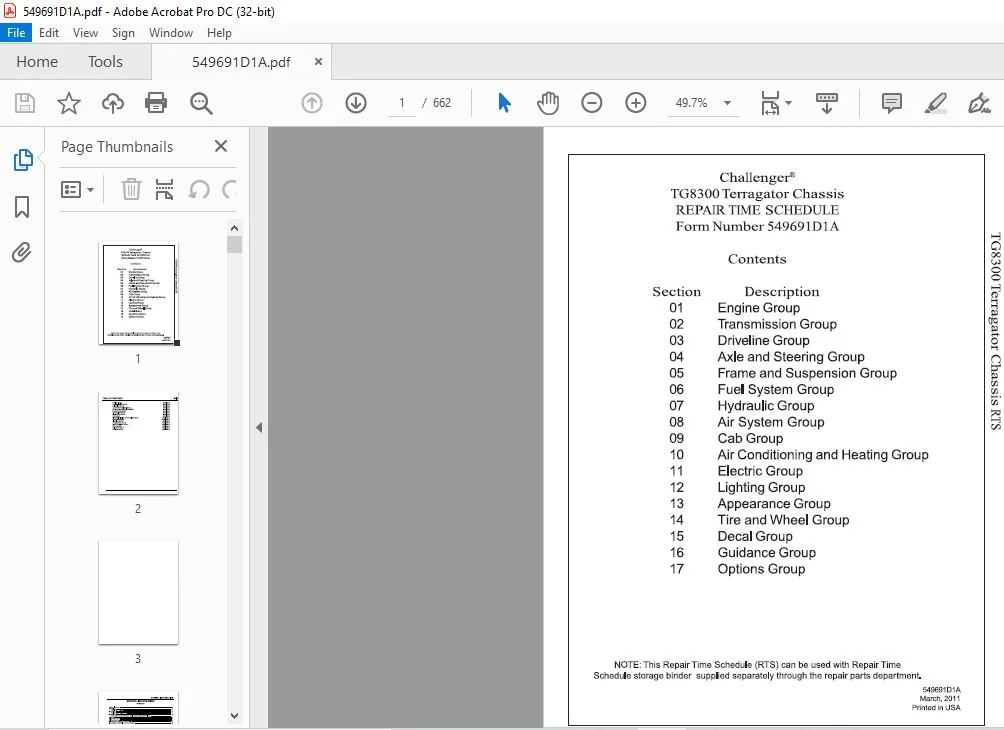Collapse the navigation pane arrow

pos(259,428)
